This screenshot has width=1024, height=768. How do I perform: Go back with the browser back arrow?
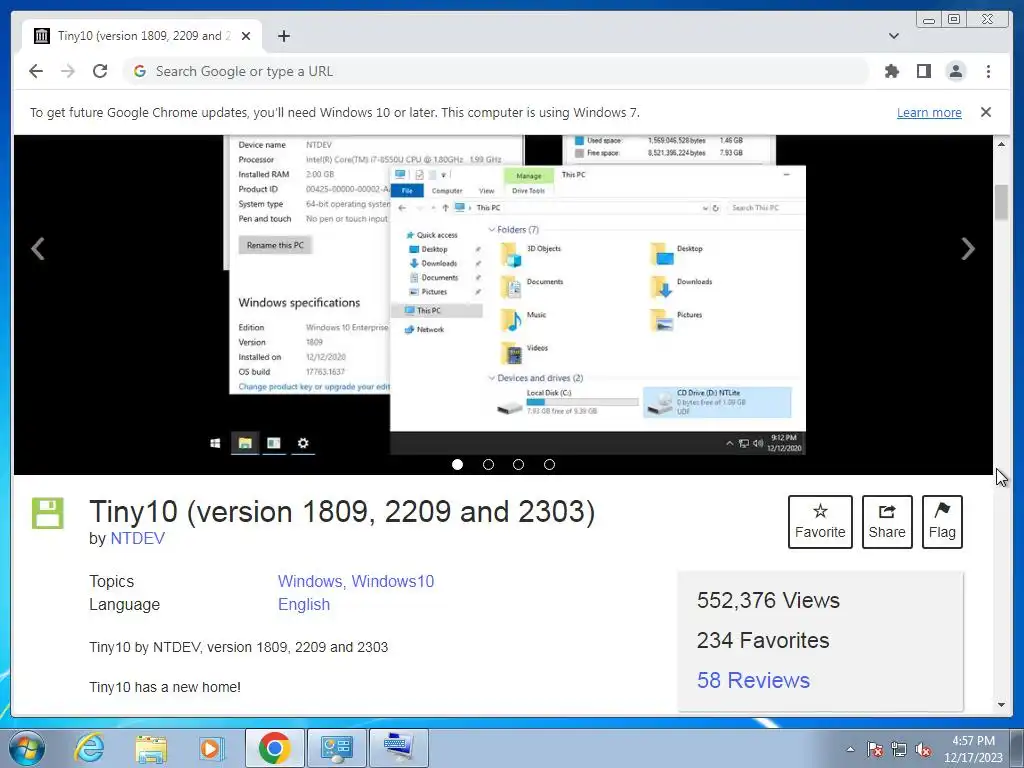click(36, 71)
